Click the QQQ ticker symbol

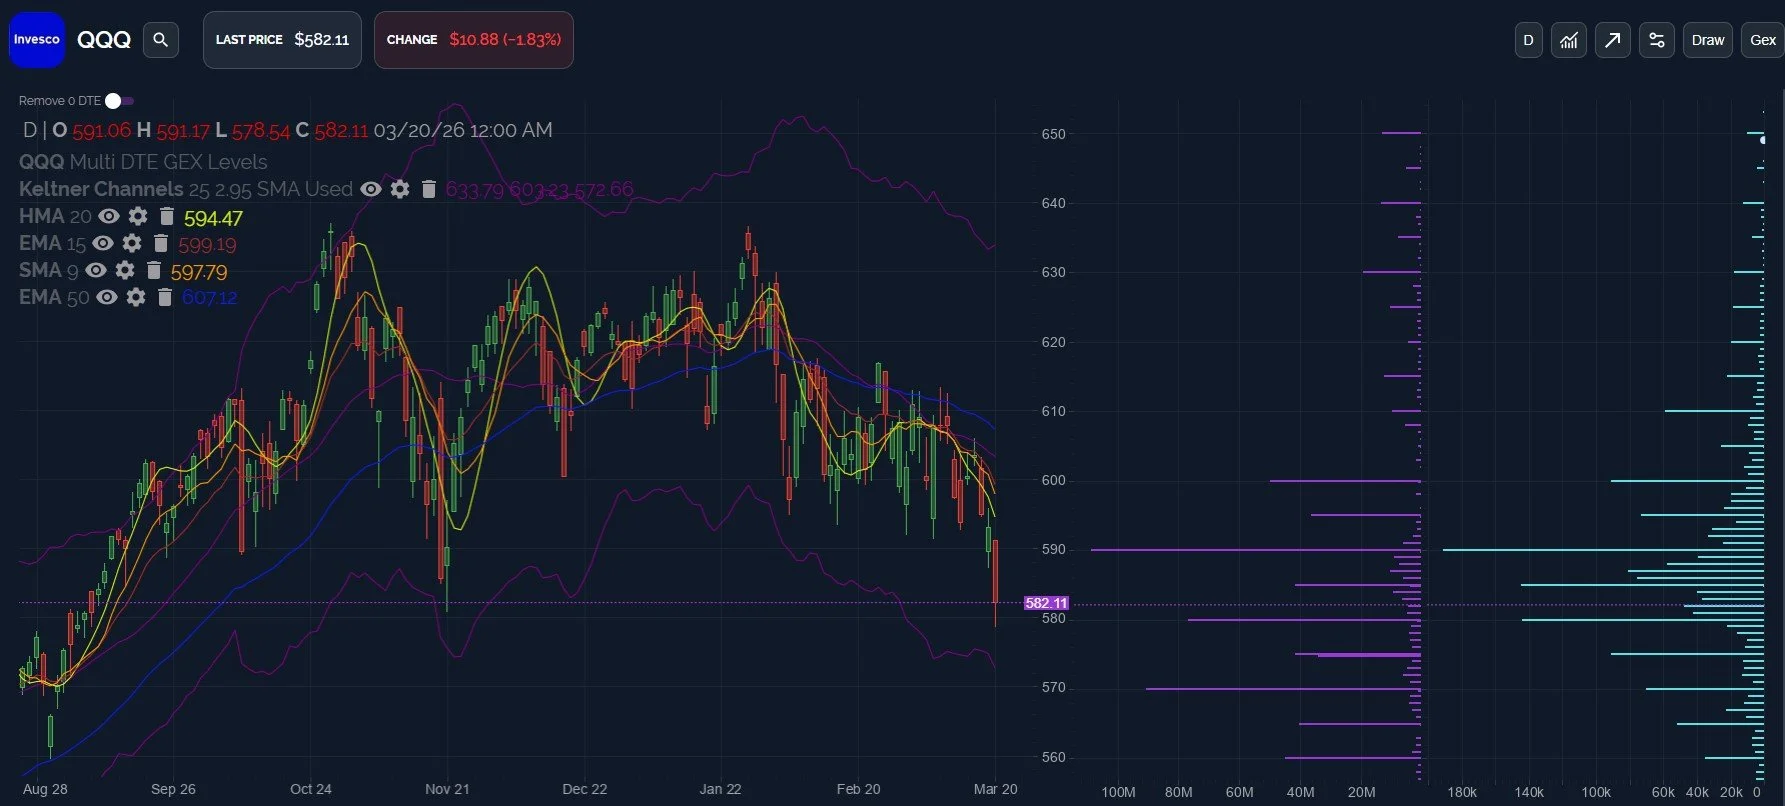click(x=104, y=40)
